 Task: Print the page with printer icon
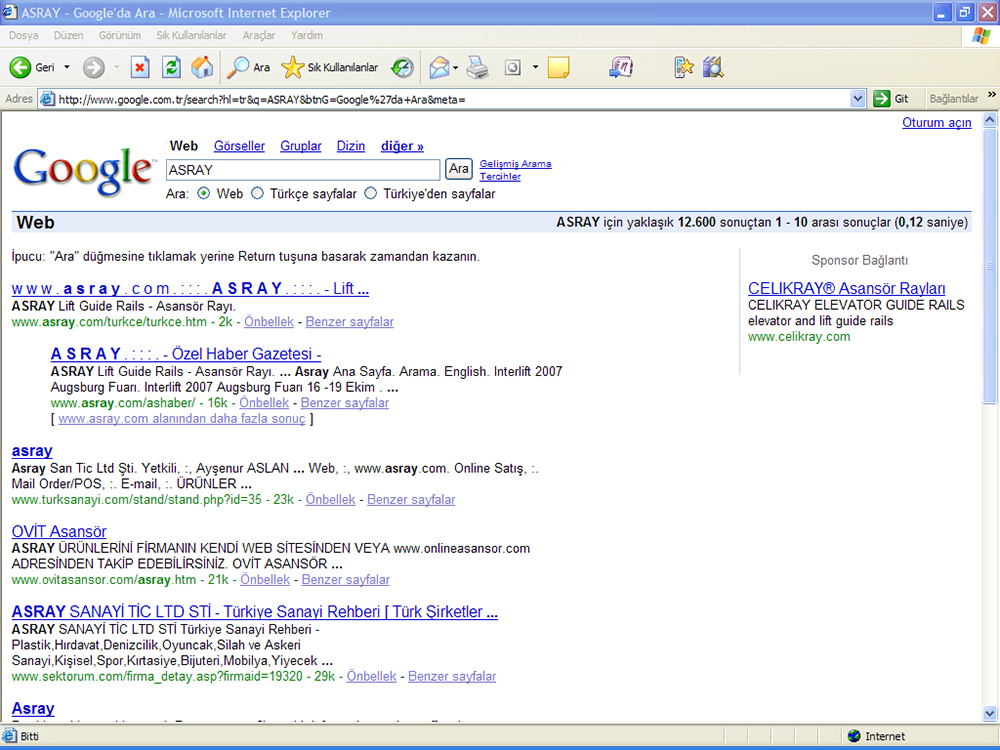pos(478,67)
